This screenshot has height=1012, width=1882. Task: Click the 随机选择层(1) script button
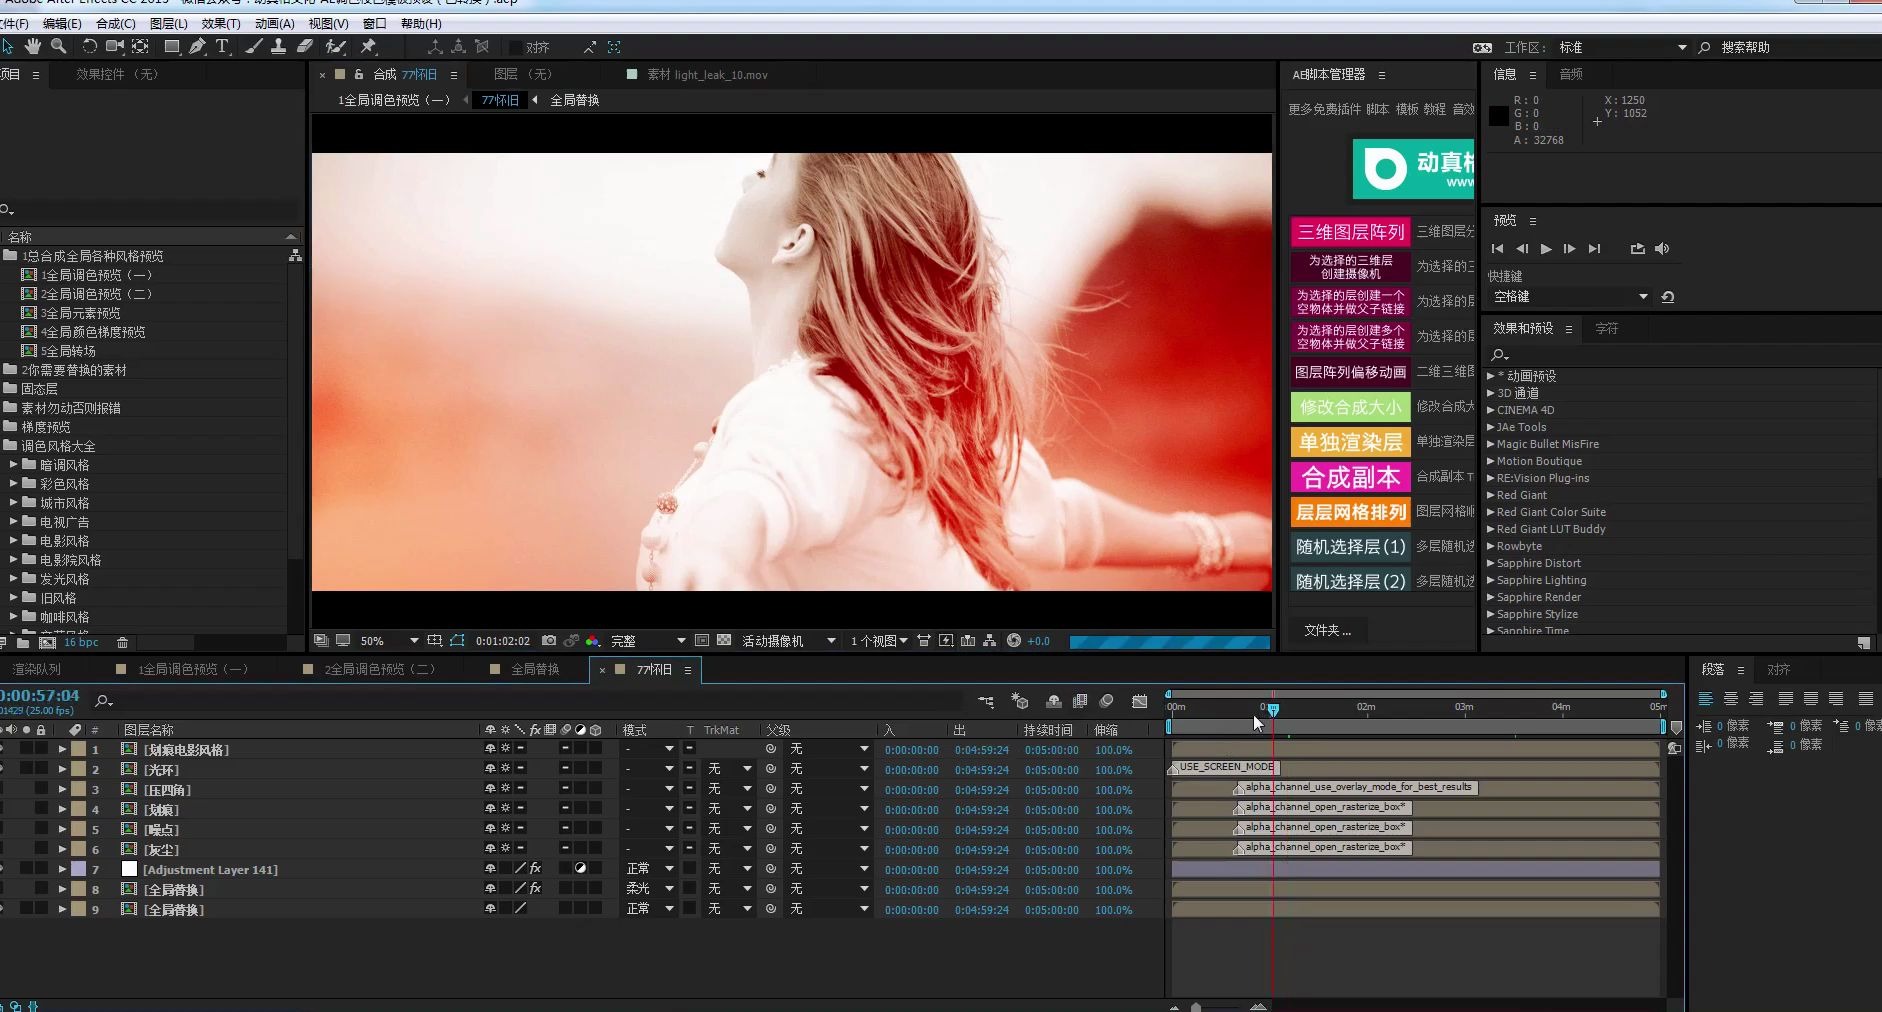(1350, 547)
